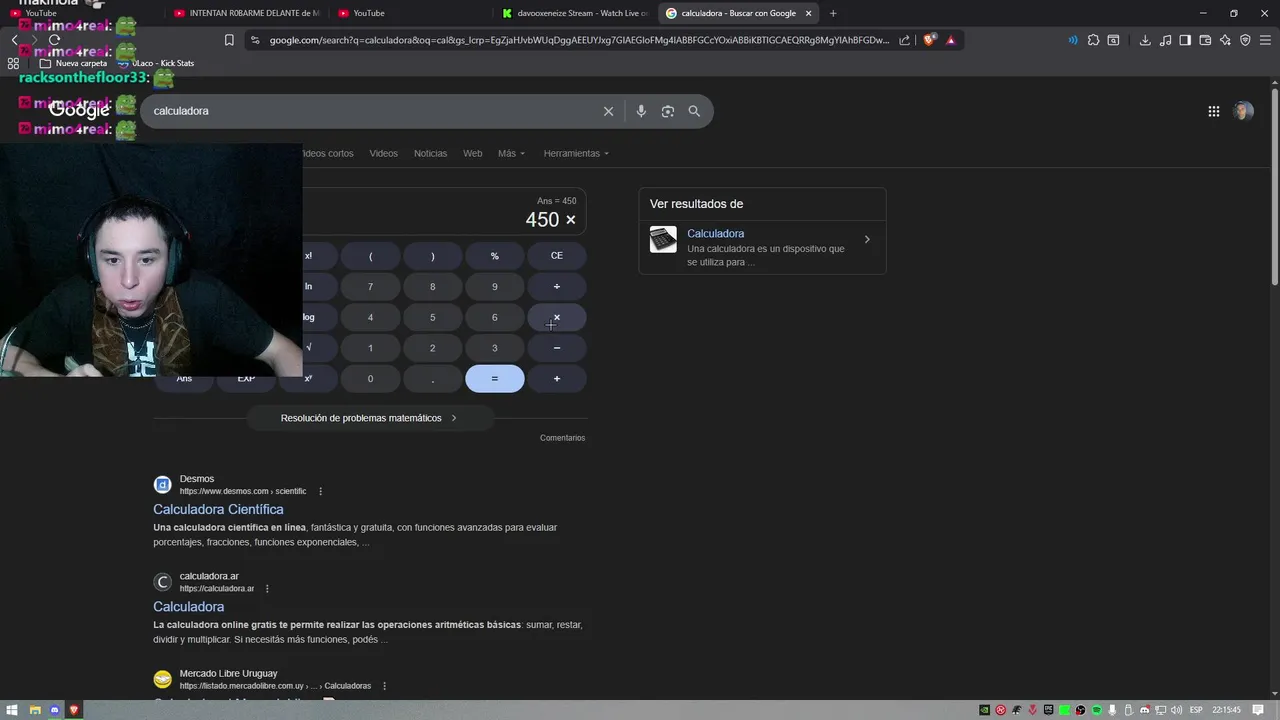The image size is (1280, 720).
Task: Open the Brave VPN shield icon
Action: pyautogui.click(x=1245, y=40)
